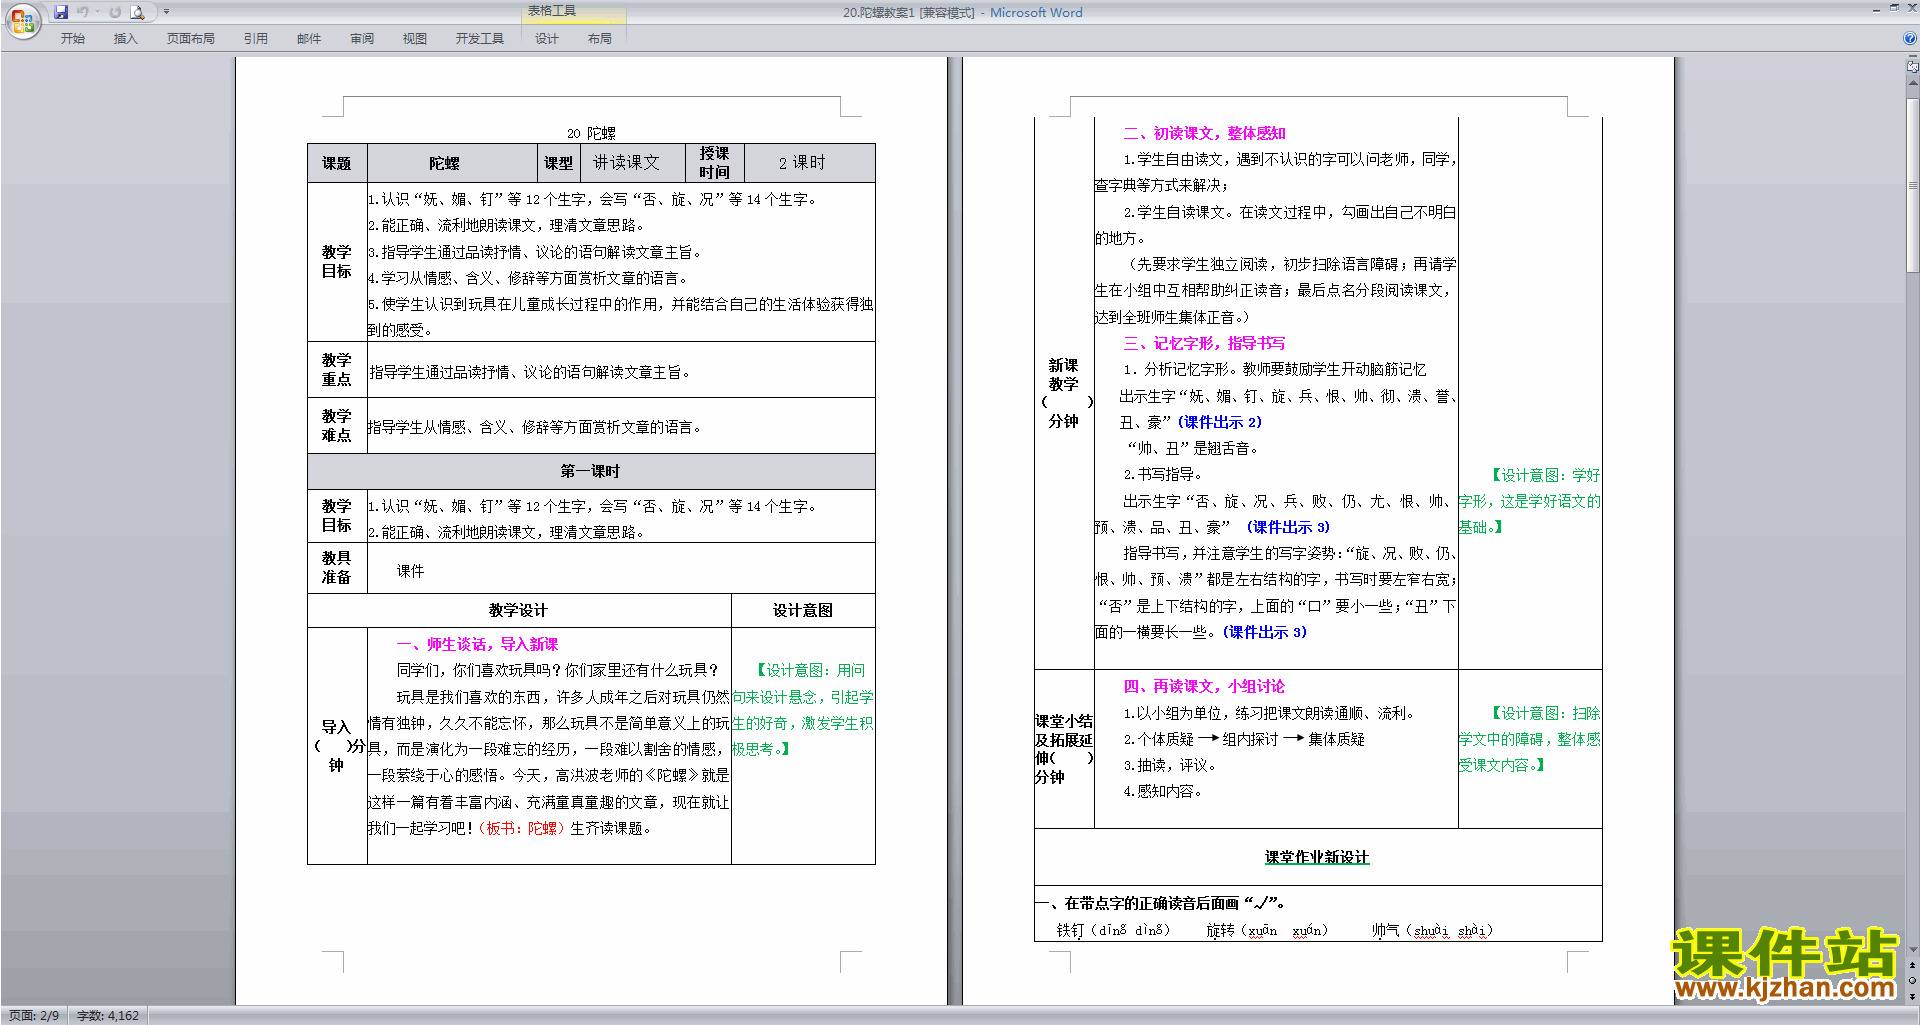Click the 教学重点 row label cell

(337, 370)
